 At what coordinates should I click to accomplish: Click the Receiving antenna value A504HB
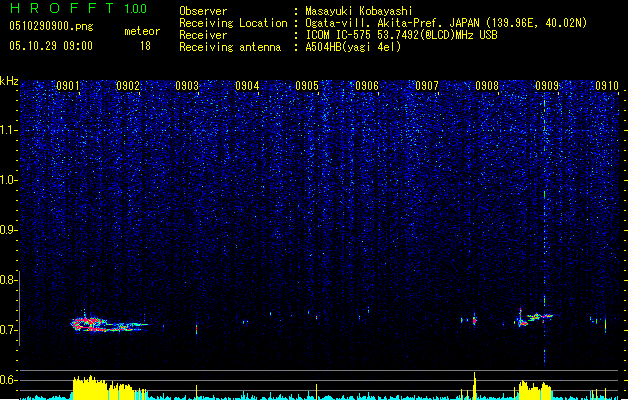tap(353, 47)
